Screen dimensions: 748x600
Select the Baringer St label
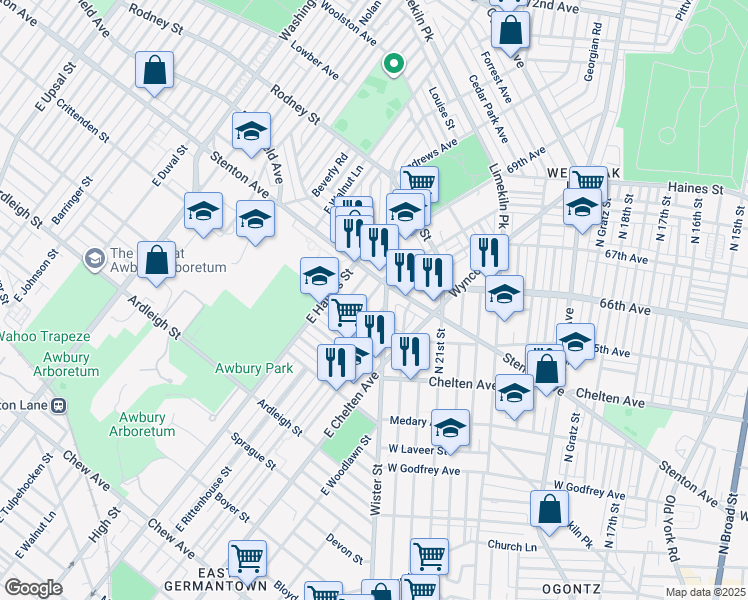(x=72, y=201)
